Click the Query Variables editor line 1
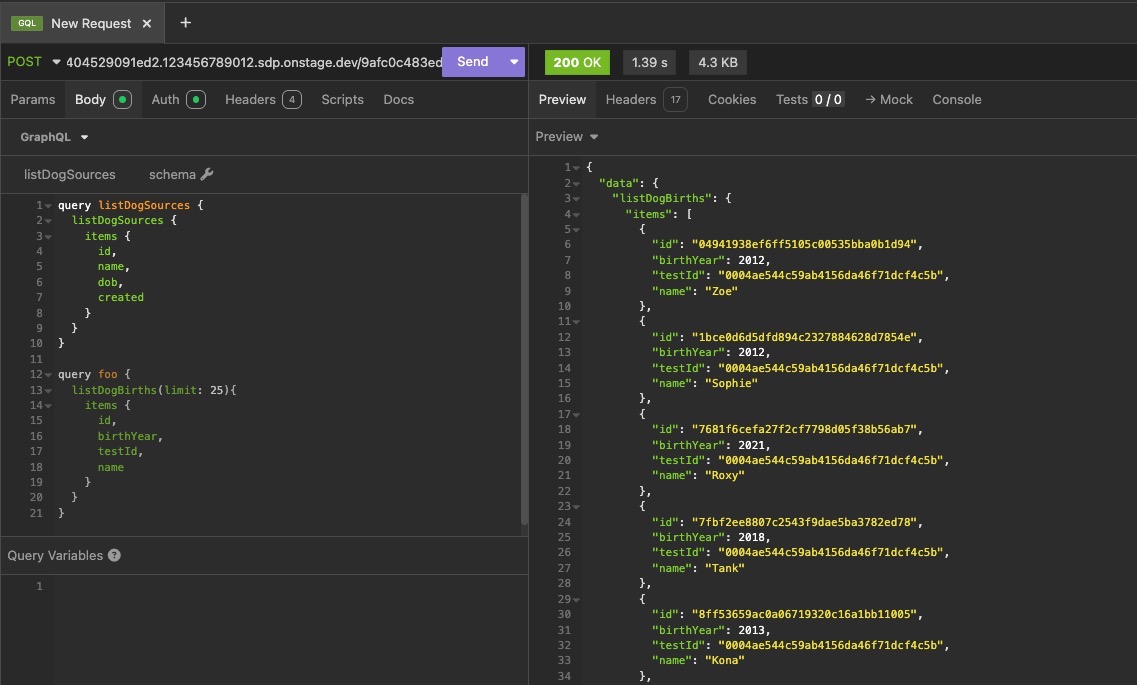Viewport: 1137px width, 685px height. [290, 586]
